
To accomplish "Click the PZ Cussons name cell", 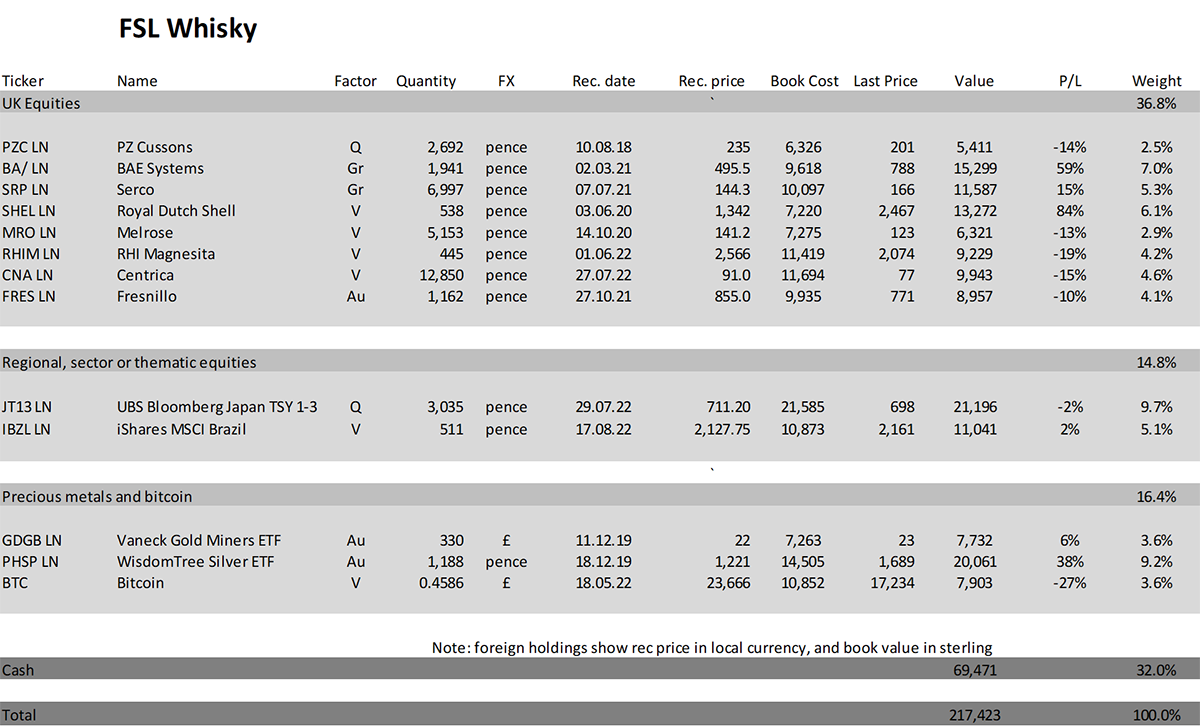I will 155,147.
